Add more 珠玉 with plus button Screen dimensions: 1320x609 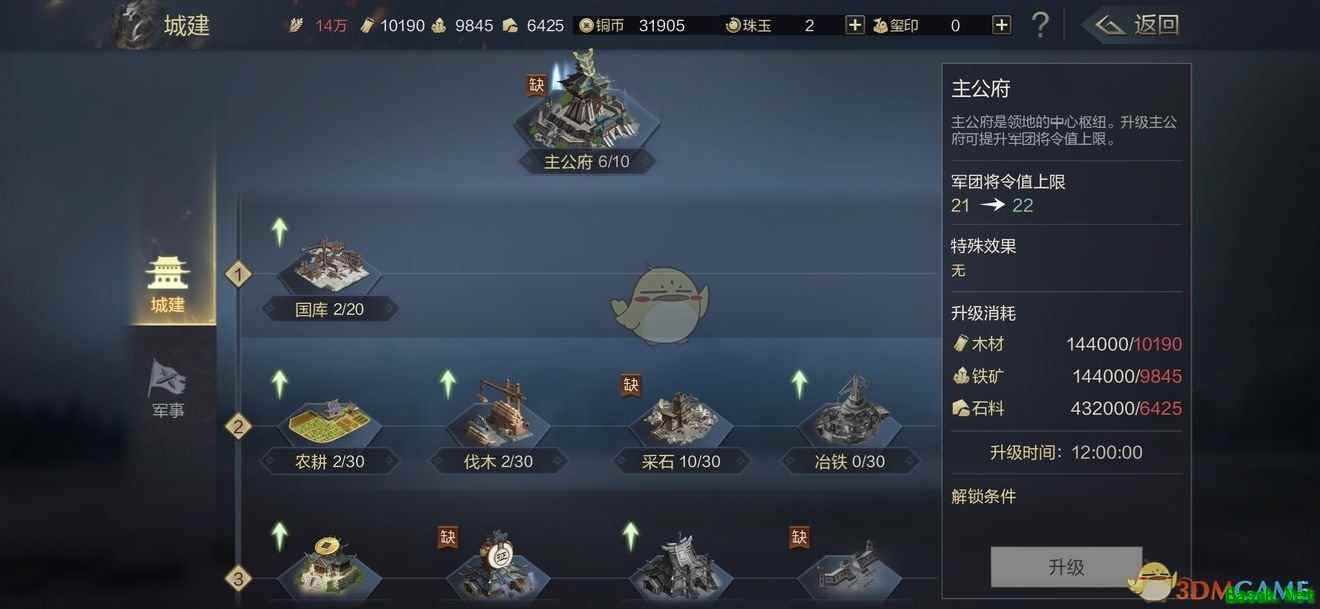[x=855, y=25]
